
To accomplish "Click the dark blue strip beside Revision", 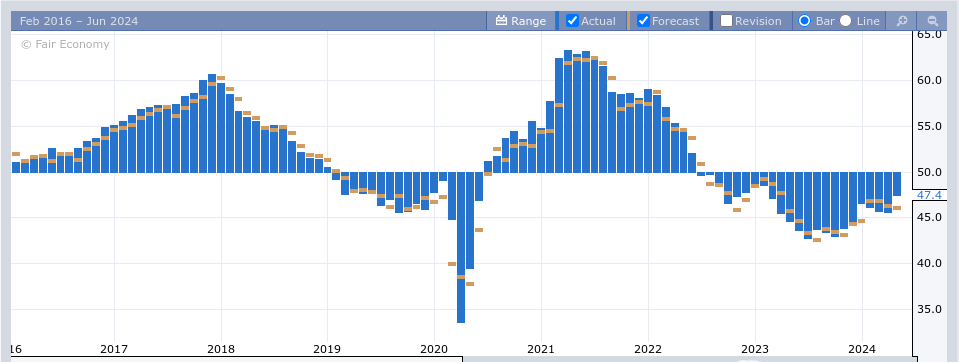I will pos(711,21).
